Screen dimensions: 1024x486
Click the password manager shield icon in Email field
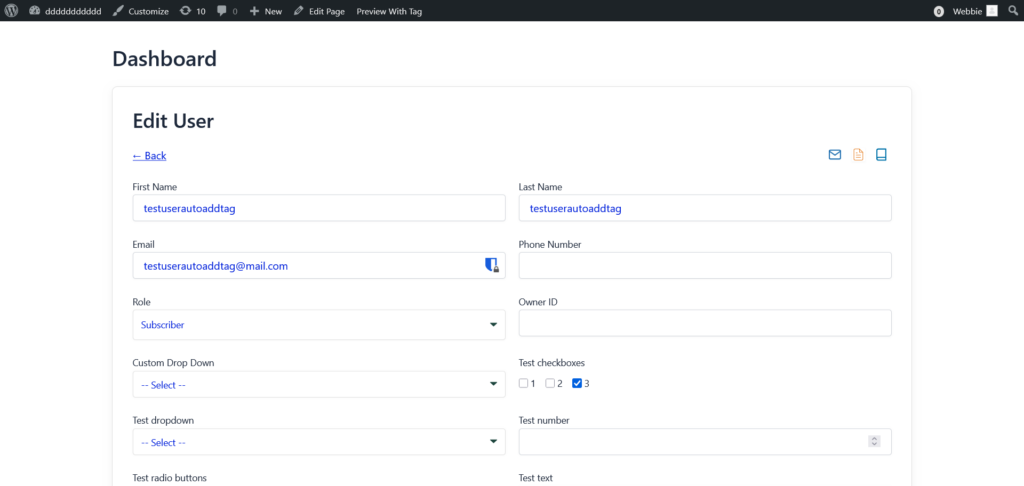[492, 265]
